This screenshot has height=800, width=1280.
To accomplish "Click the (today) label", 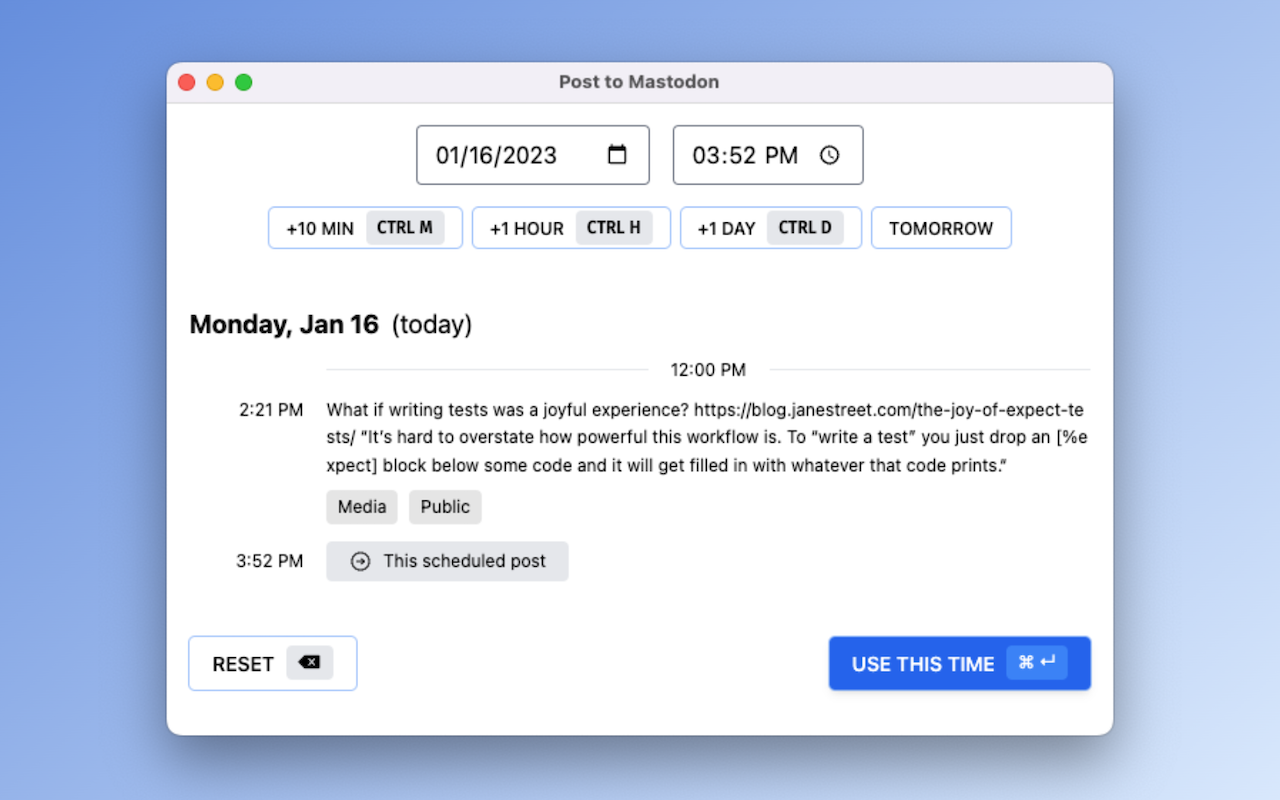I will click(432, 324).
